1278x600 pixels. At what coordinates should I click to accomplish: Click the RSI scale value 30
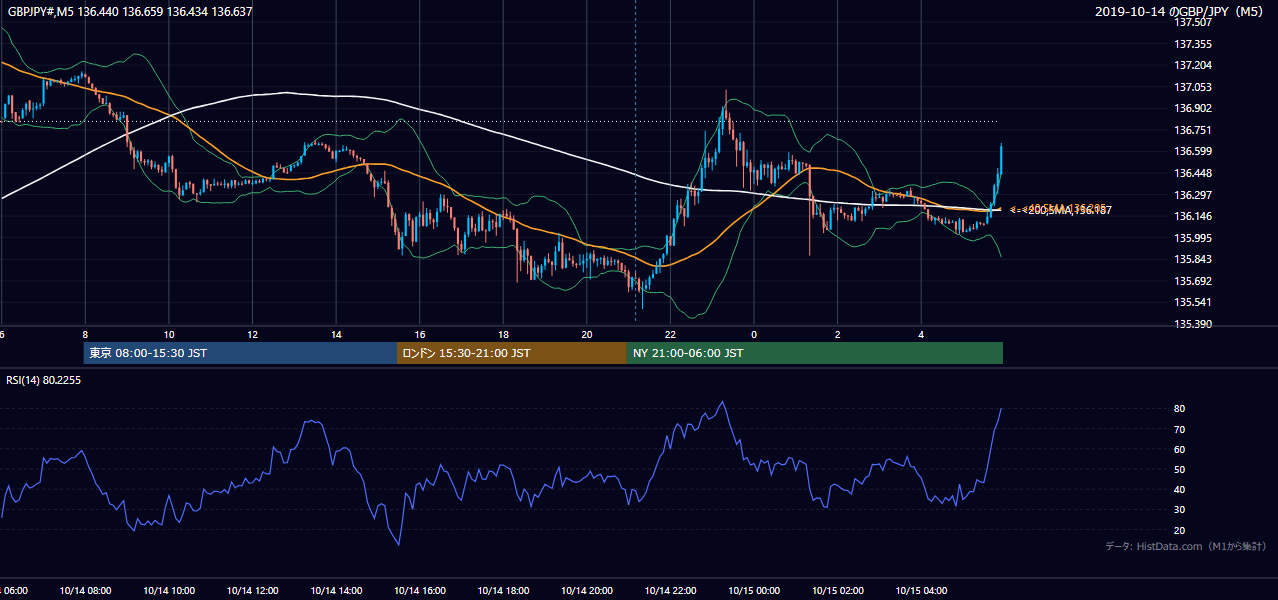point(1180,510)
